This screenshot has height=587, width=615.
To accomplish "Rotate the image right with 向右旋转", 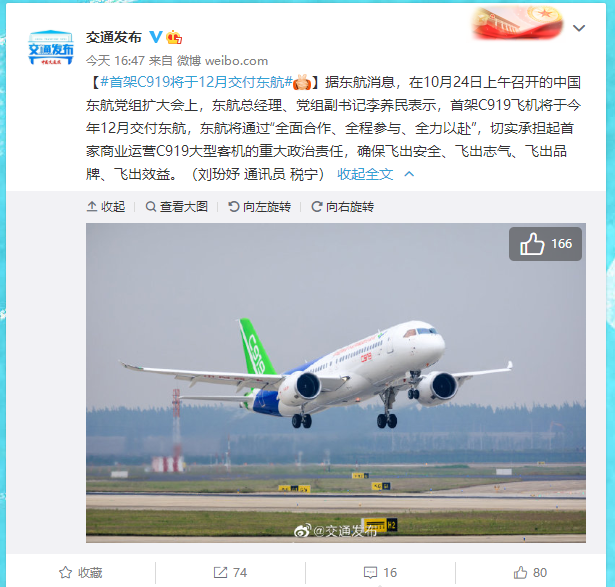I will click(x=342, y=207).
